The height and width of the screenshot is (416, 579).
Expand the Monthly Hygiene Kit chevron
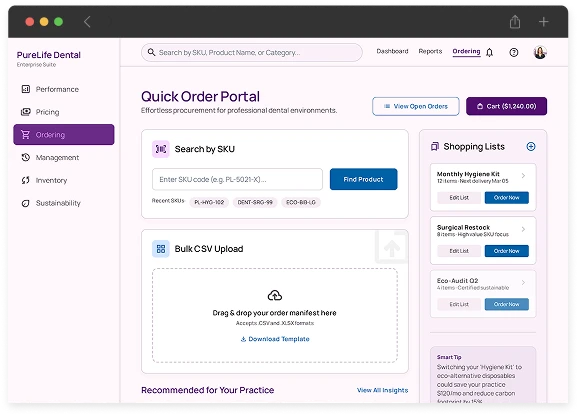point(523,176)
